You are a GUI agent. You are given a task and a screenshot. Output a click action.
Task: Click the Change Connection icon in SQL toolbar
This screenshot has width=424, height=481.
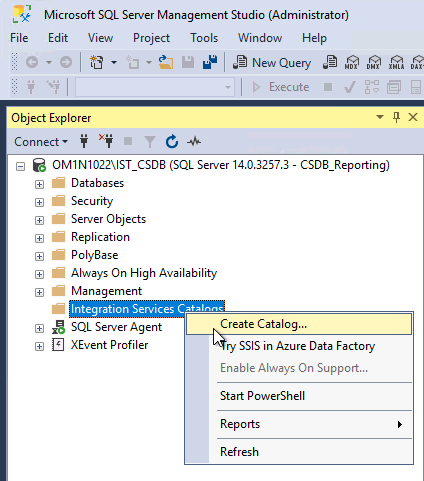click(53, 87)
